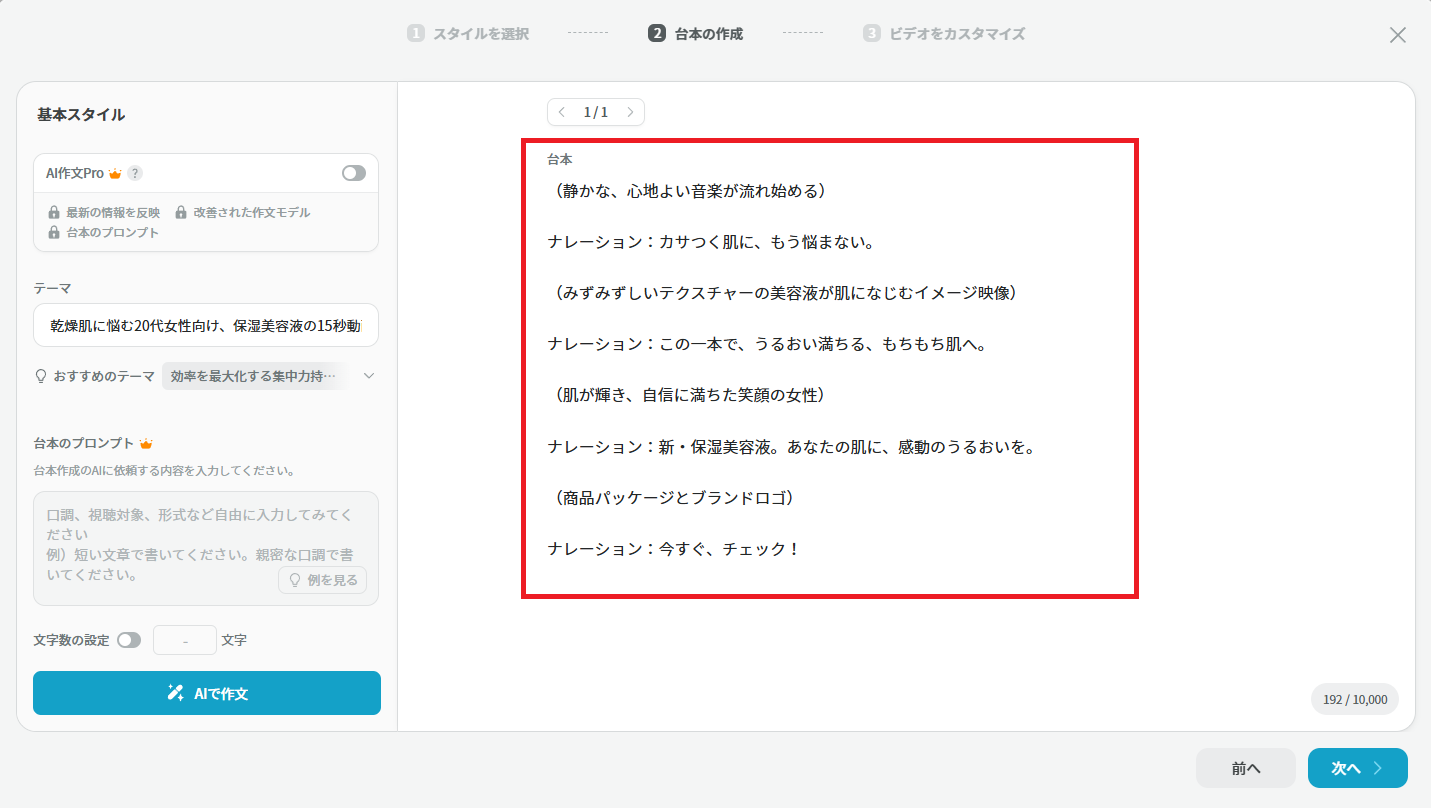Screen dimensions: 1431x808
Task: Click the lightbulb icon beside おすすめのテーマ
Action: (41, 376)
